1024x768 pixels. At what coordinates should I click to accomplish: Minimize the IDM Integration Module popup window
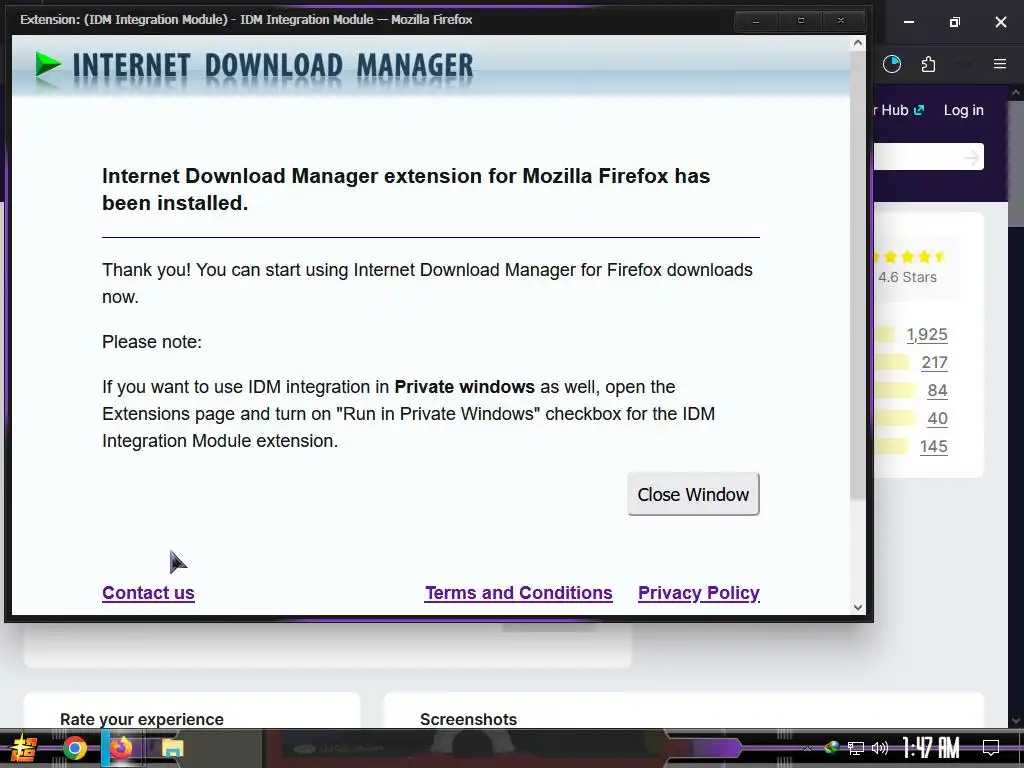coord(756,20)
